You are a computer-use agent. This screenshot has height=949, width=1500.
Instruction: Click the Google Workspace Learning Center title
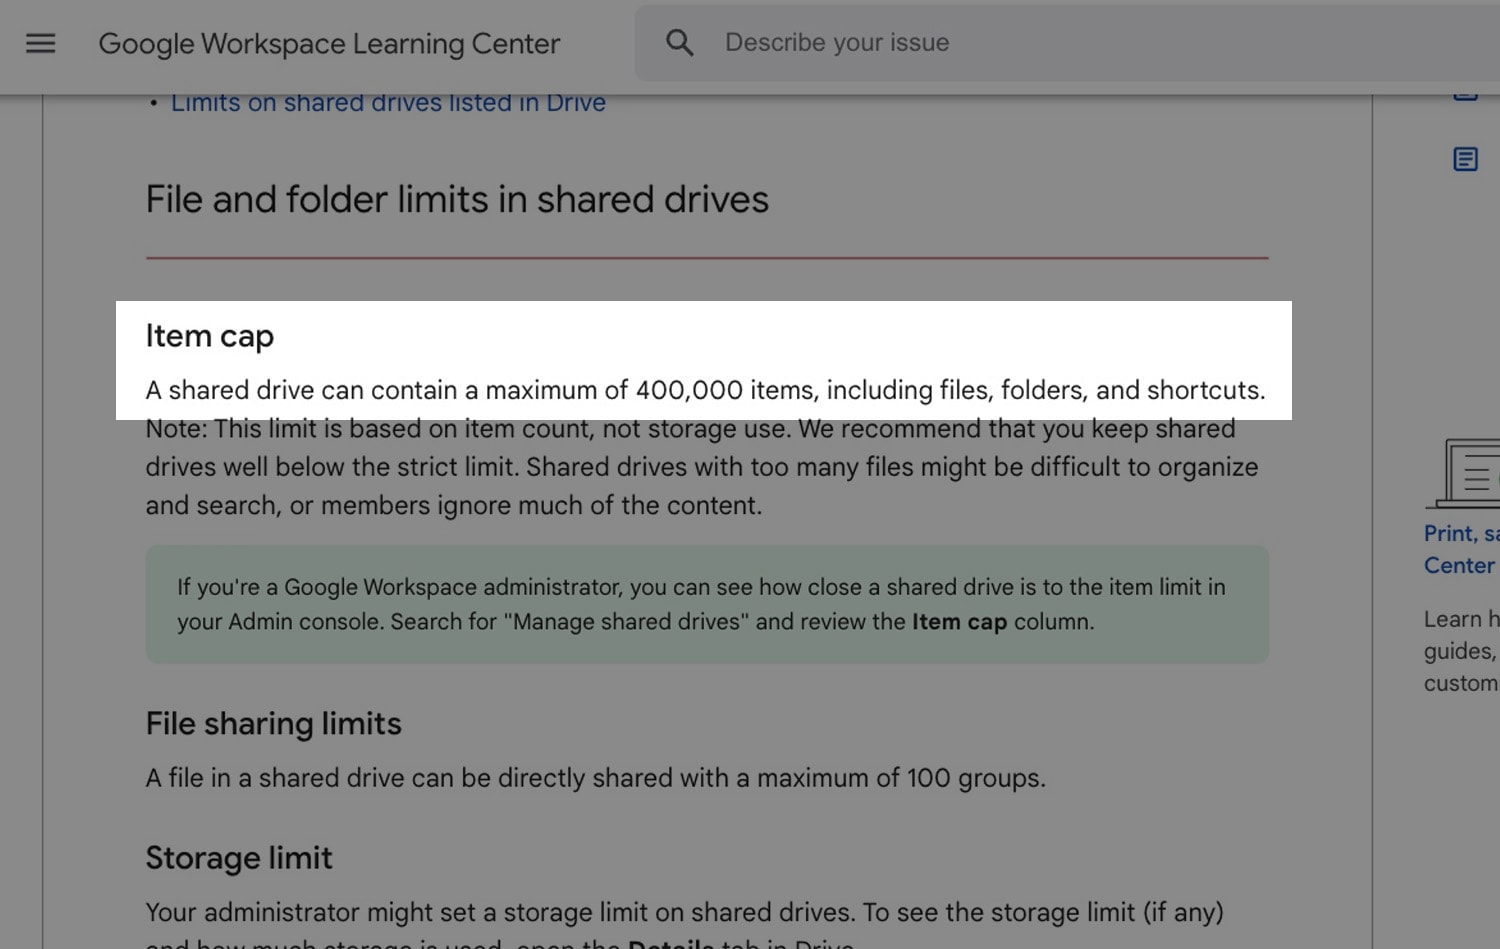pos(329,43)
